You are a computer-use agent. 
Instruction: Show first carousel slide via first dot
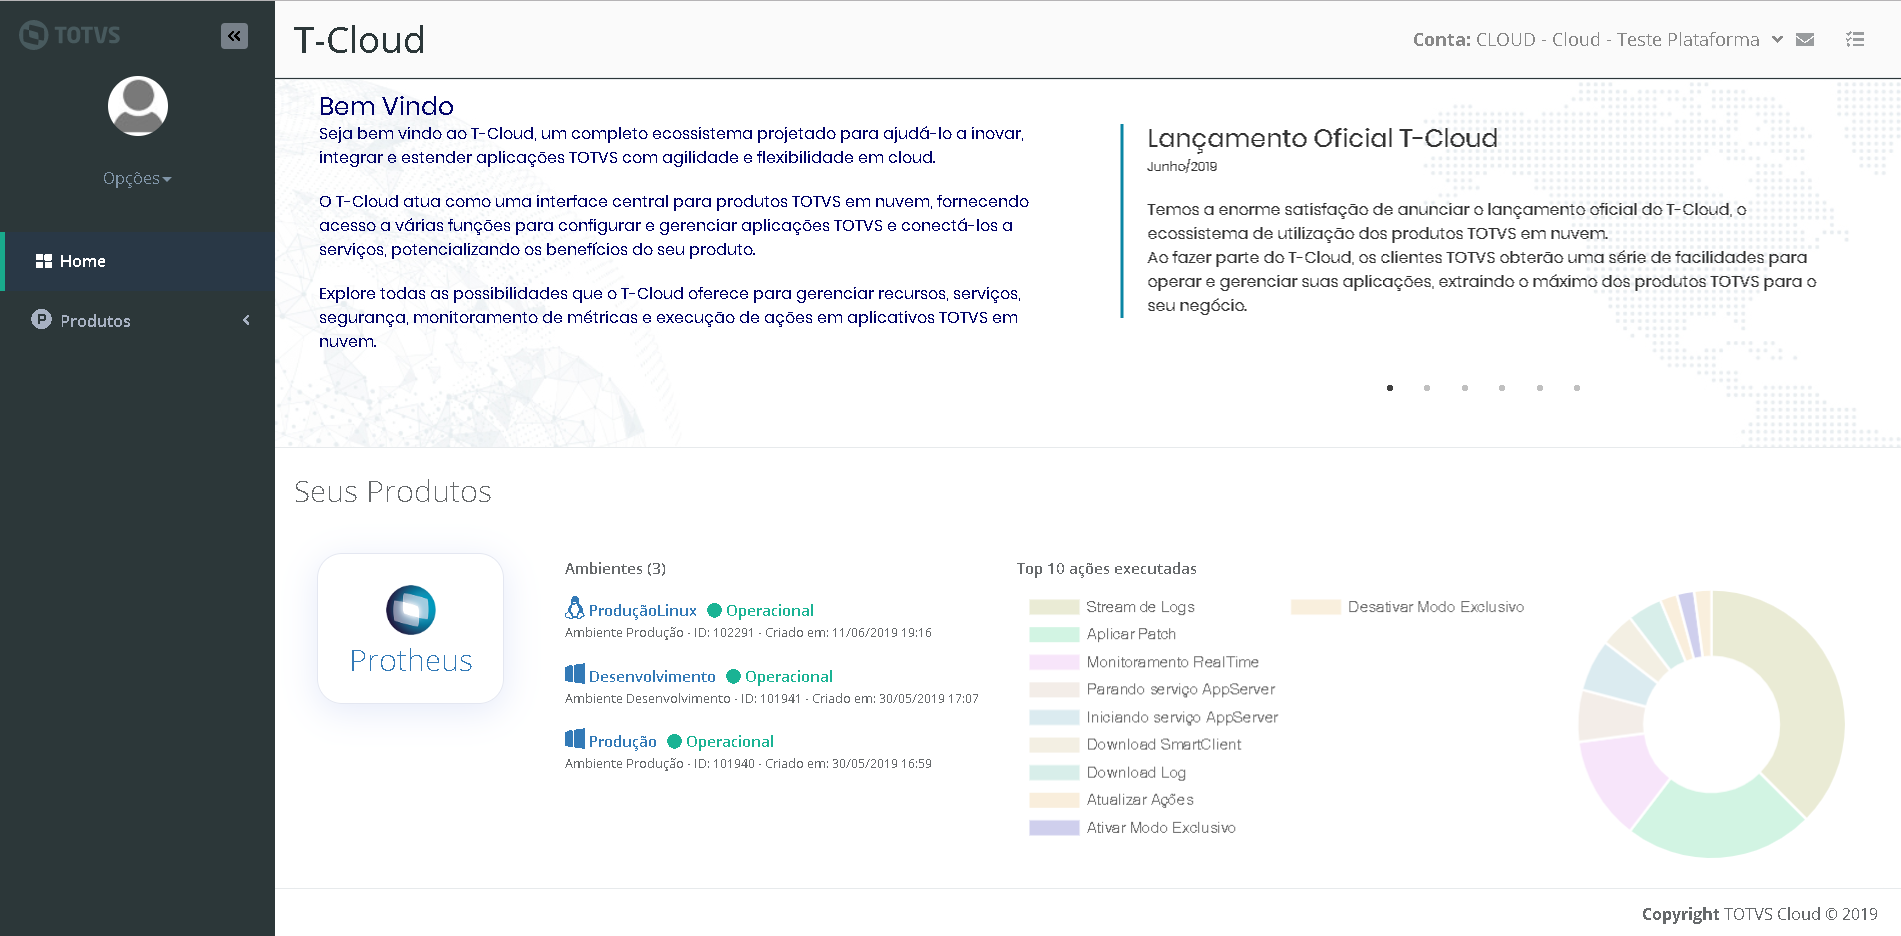[x=1390, y=388]
